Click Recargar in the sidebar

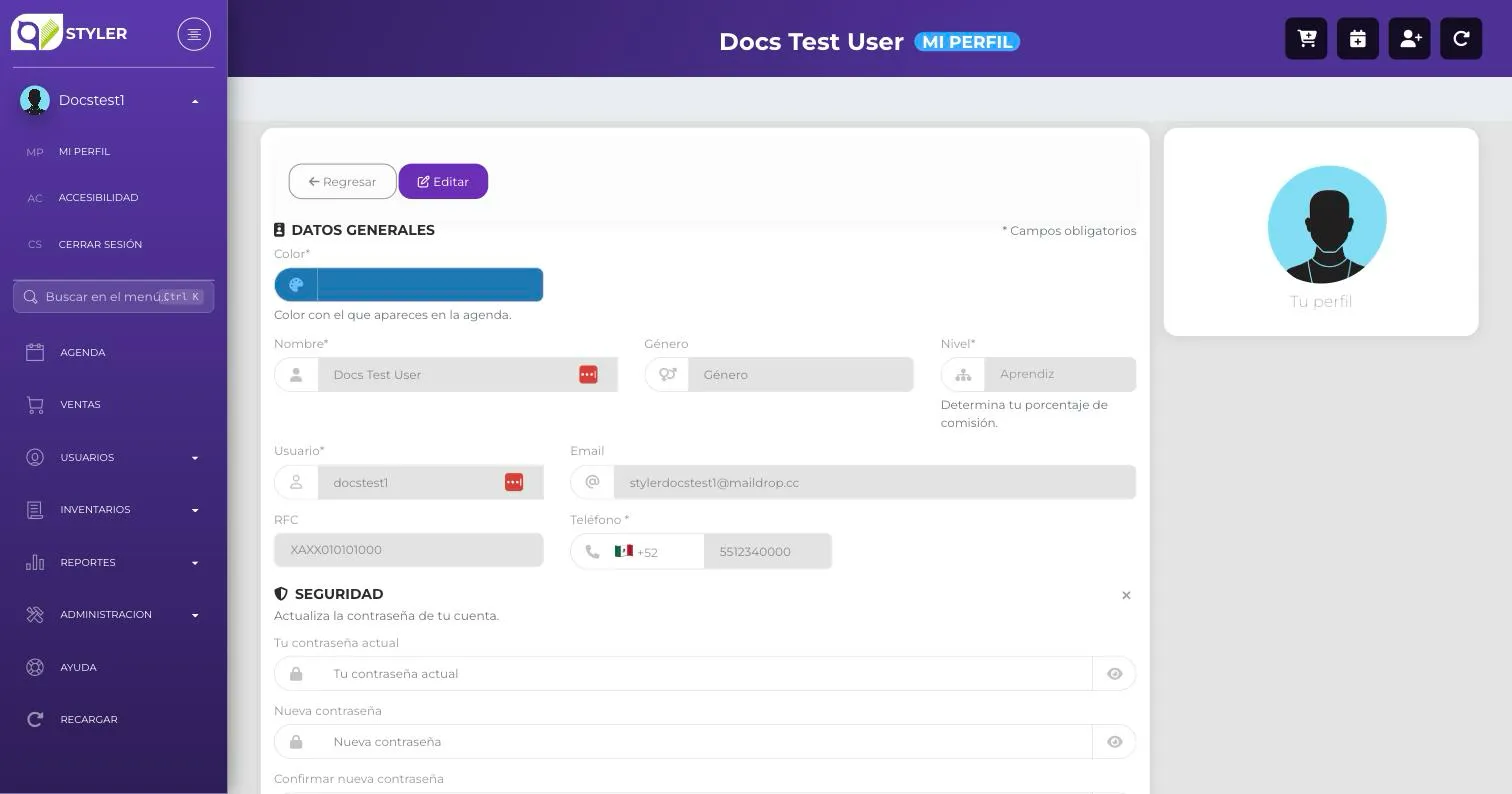coord(89,719)
